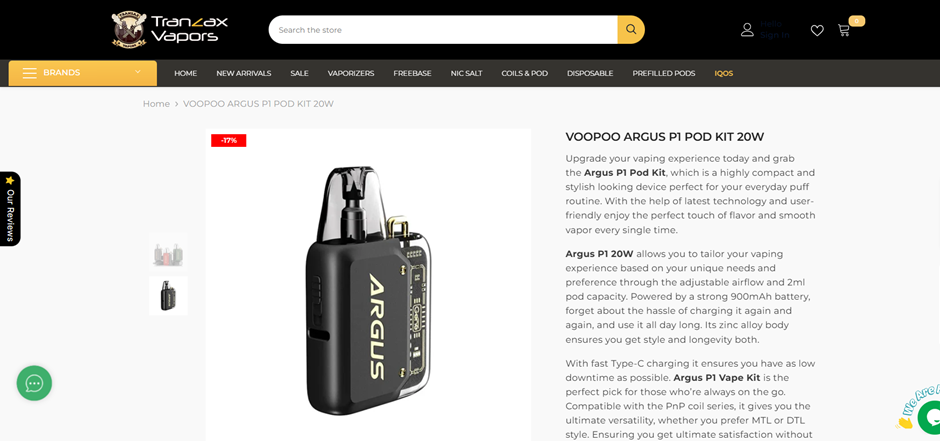Open the green chat bubble widget
Screen dimensions: 940x441
pyautogui.click(x=34, y=383)
